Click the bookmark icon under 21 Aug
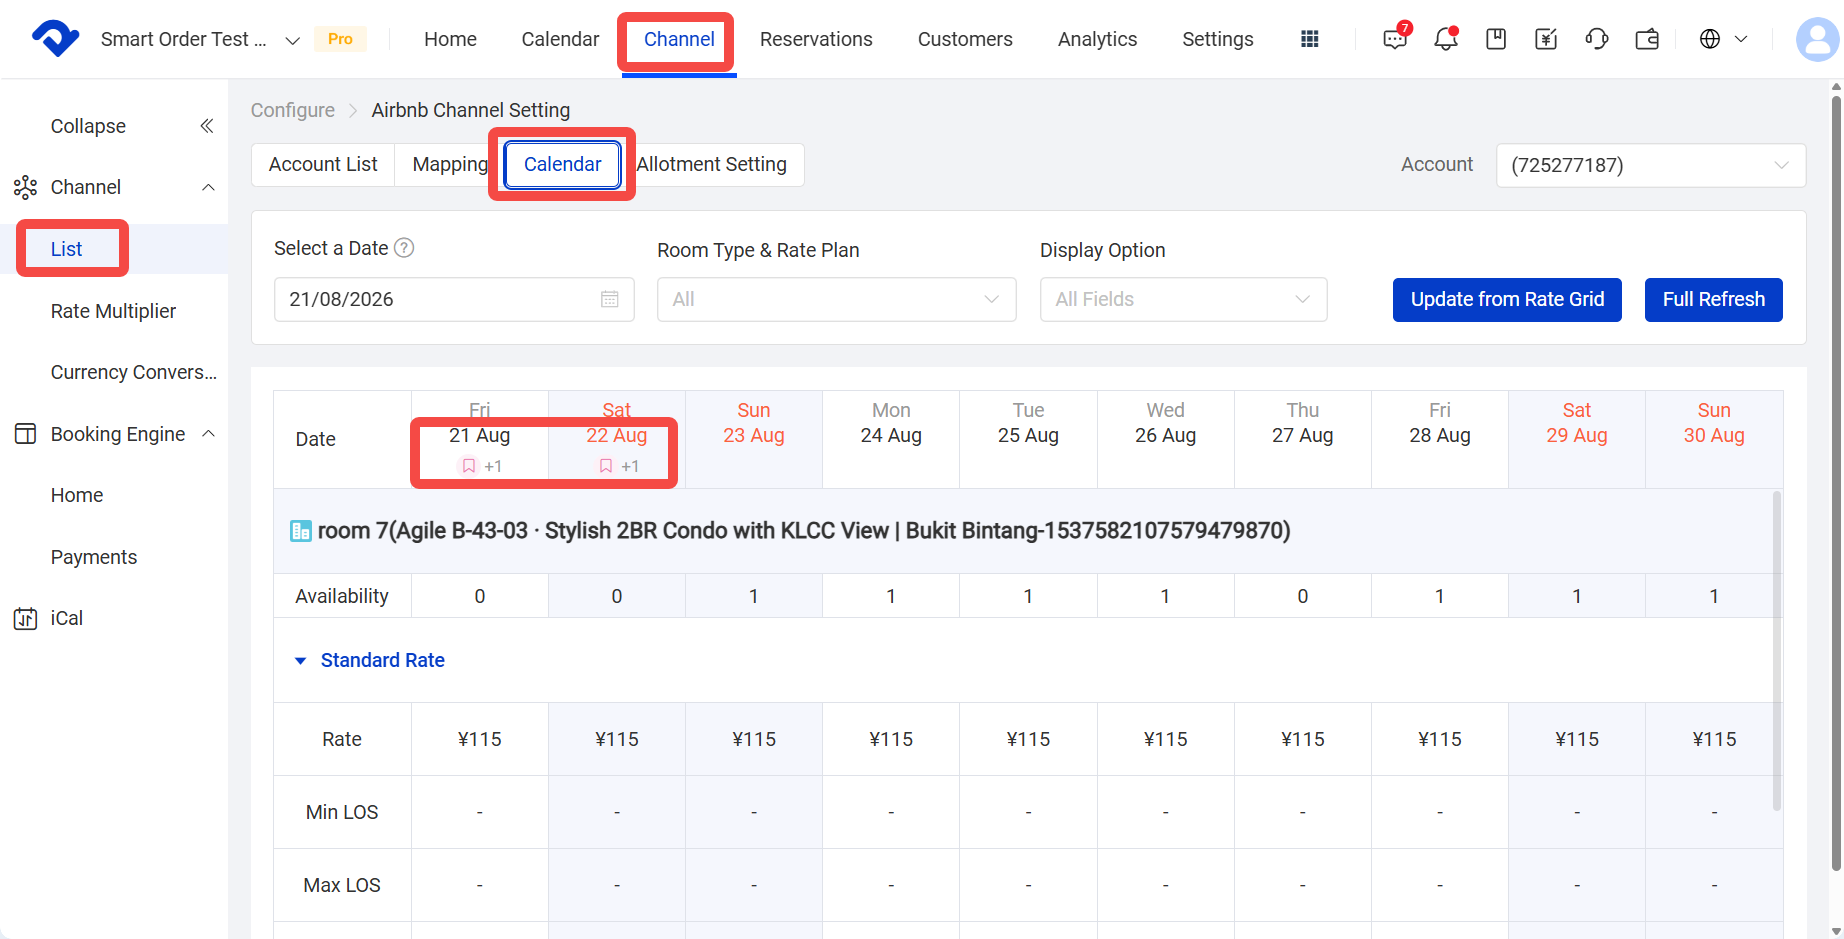Screen dimensions: 1844x939 pos(468,466)
